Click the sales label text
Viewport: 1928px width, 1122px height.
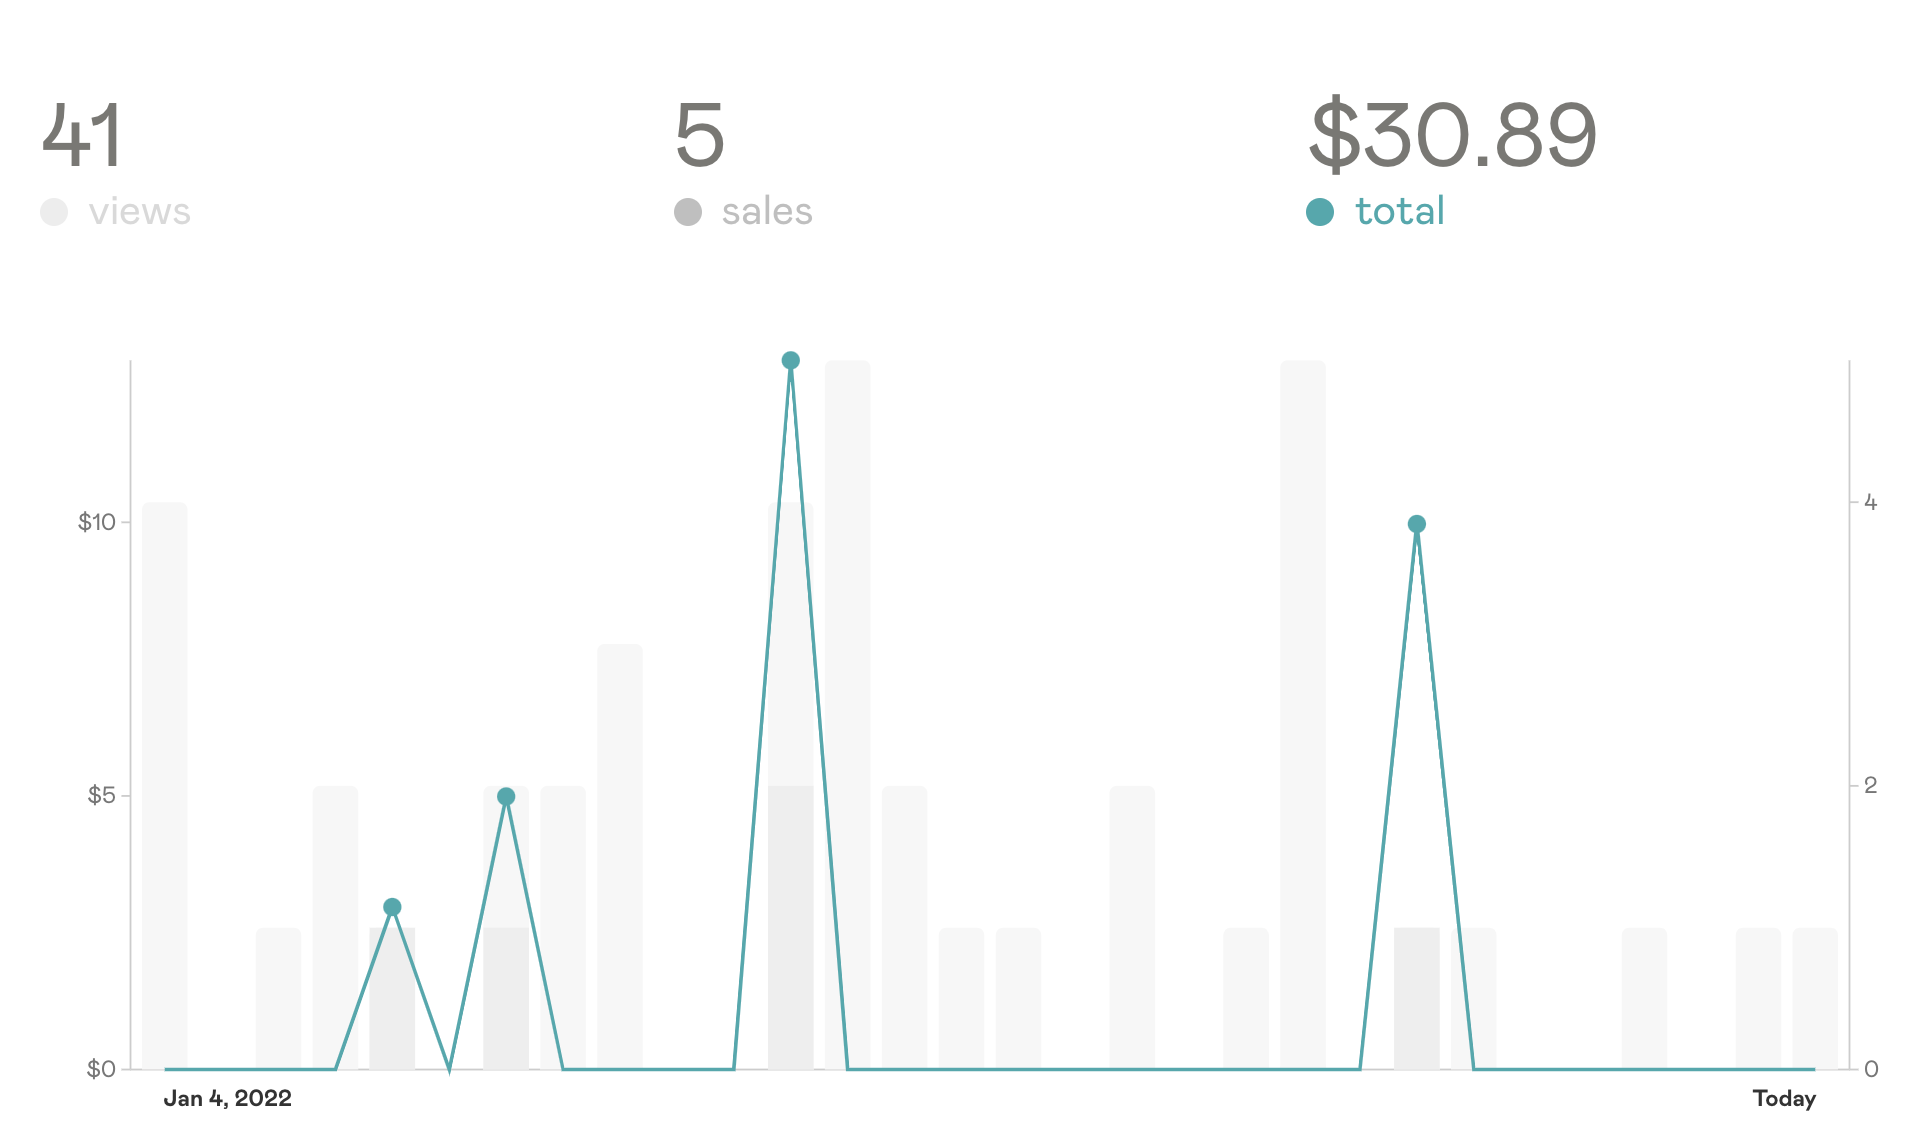tap(767, 212)
